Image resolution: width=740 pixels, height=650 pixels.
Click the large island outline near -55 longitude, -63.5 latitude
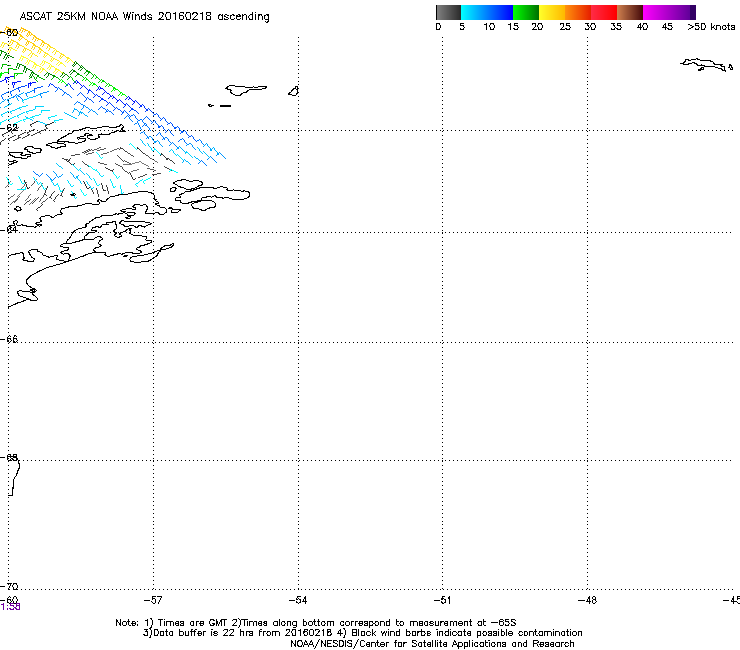[x=210, y=194]
